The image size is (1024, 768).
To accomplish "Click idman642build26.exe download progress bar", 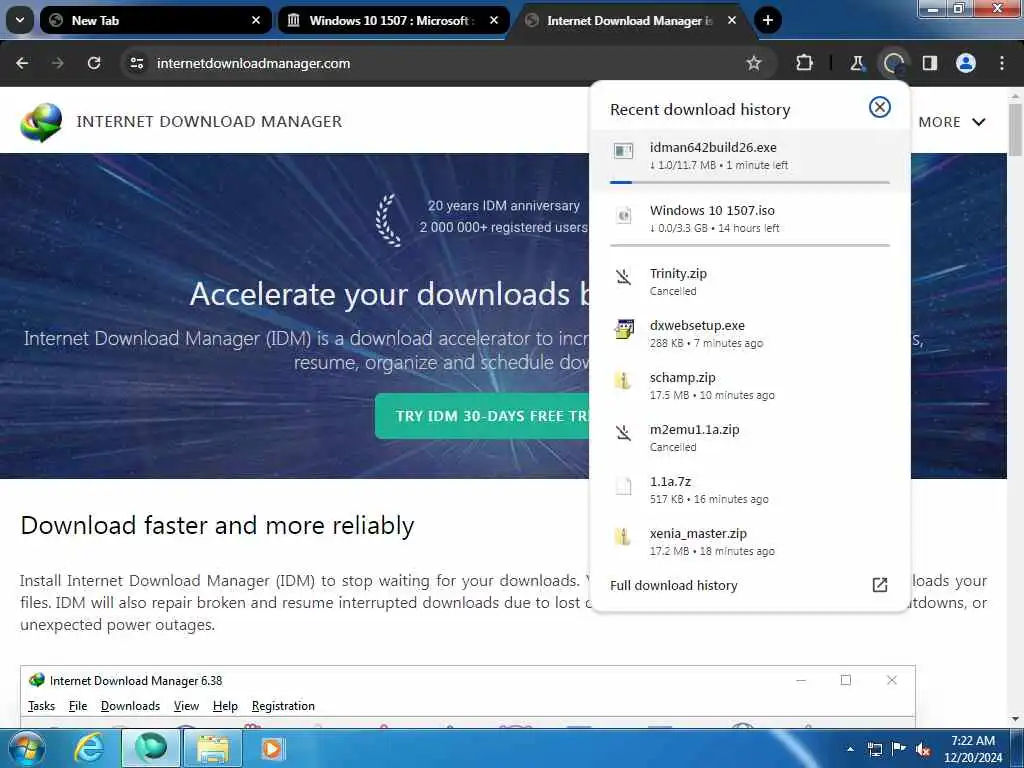I will click(750, 182).
